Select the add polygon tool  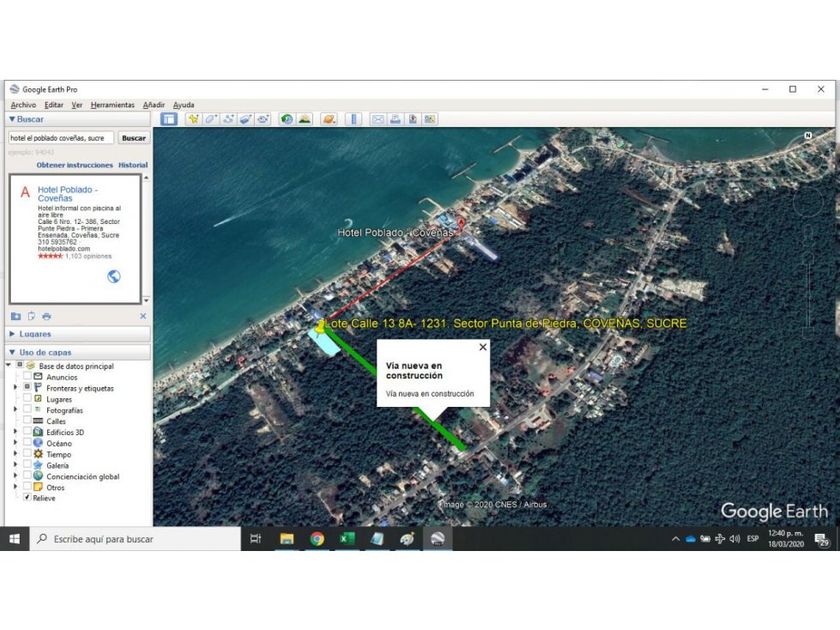[211, 119]
